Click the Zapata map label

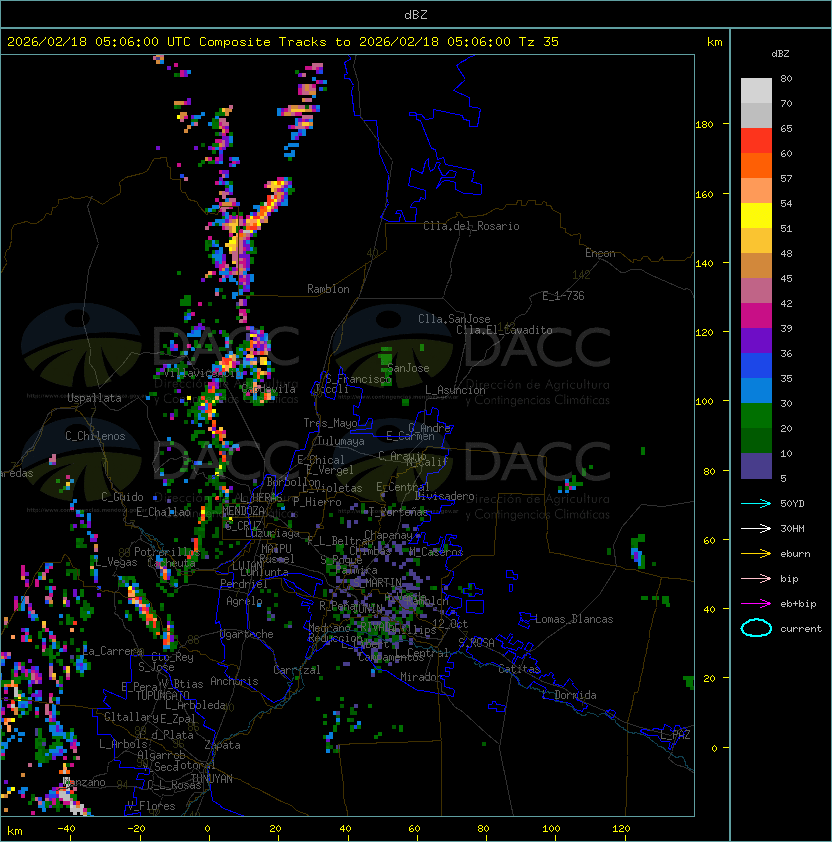(x=222, y=745)
